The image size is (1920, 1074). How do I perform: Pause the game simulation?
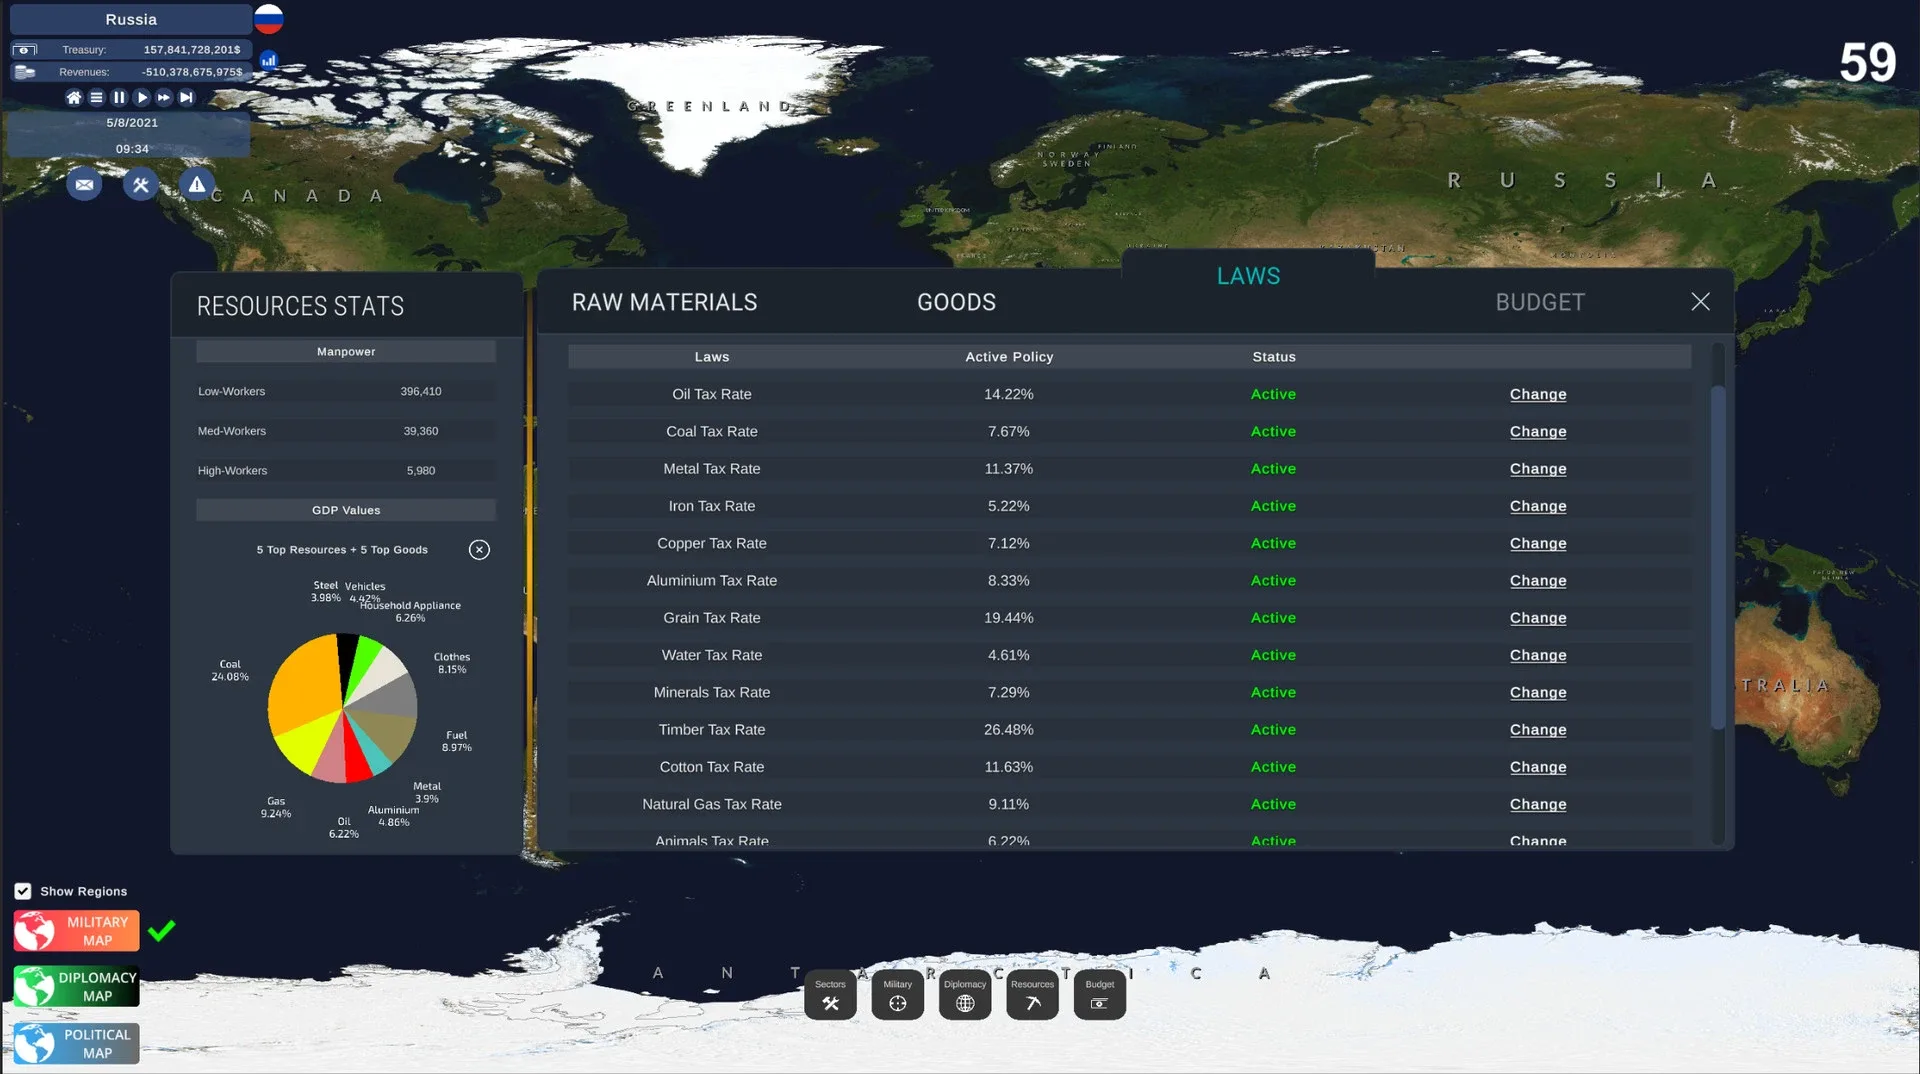pos(119,97)
